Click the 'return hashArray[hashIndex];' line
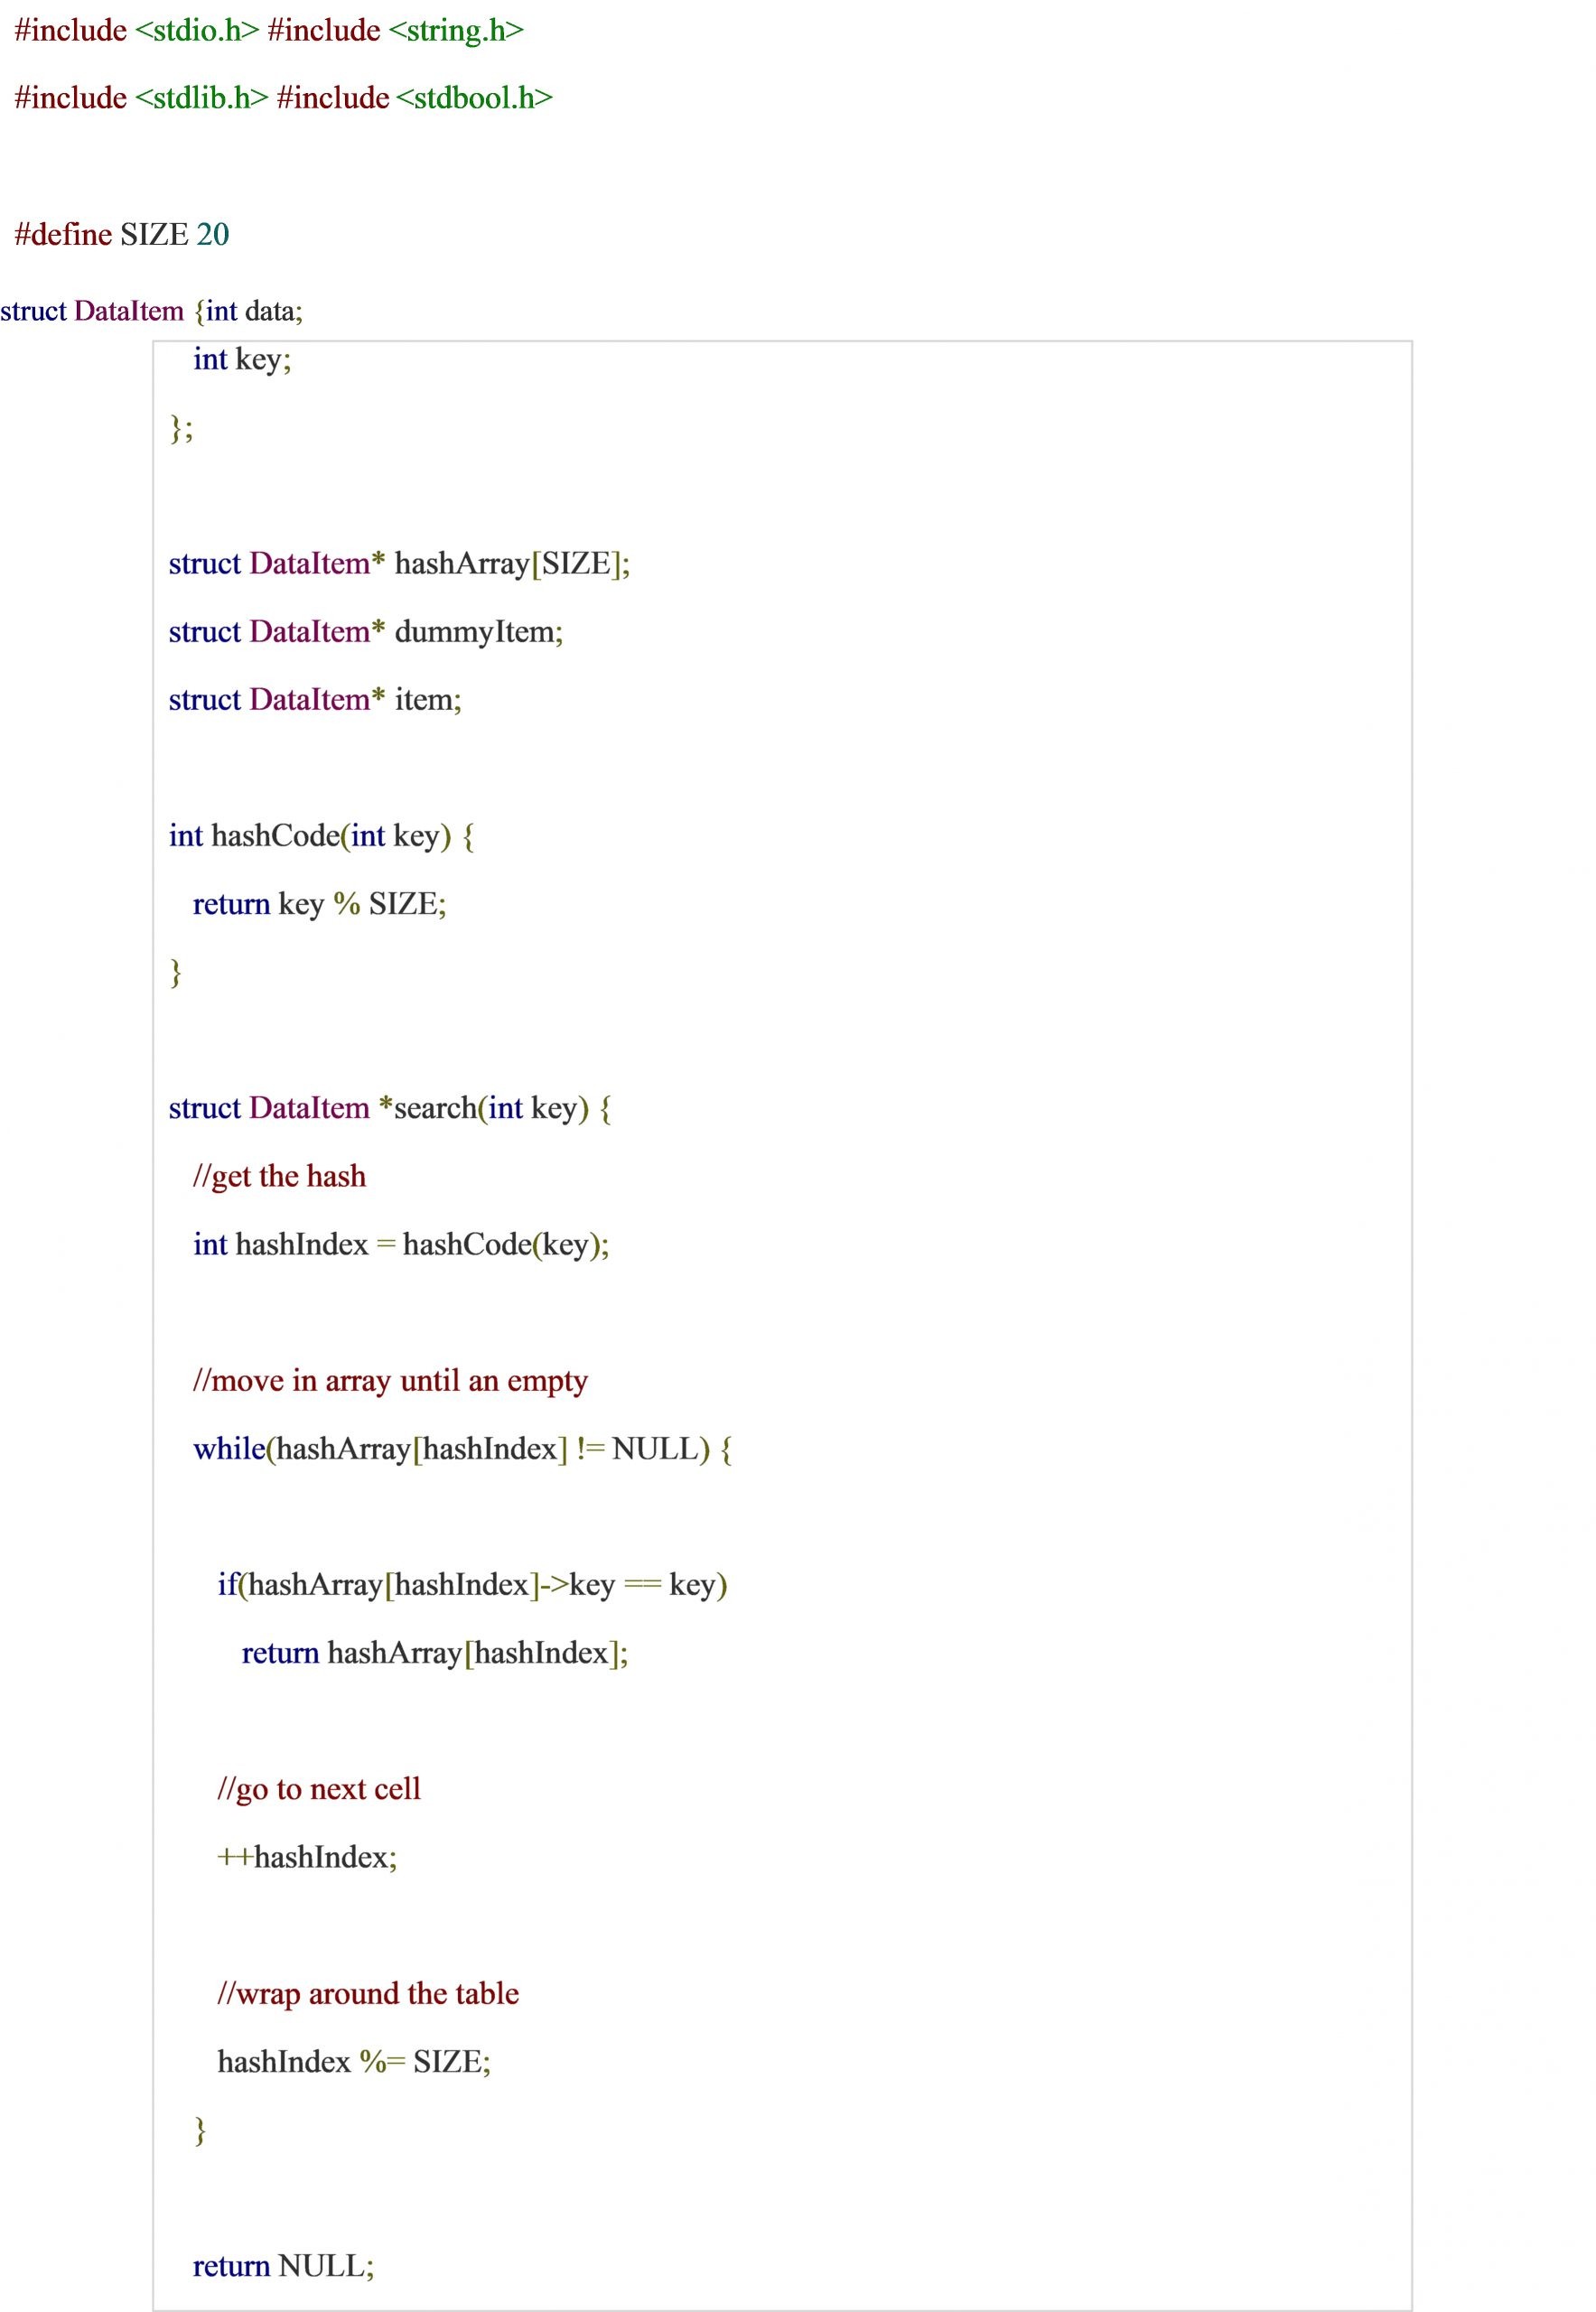 435,1652
